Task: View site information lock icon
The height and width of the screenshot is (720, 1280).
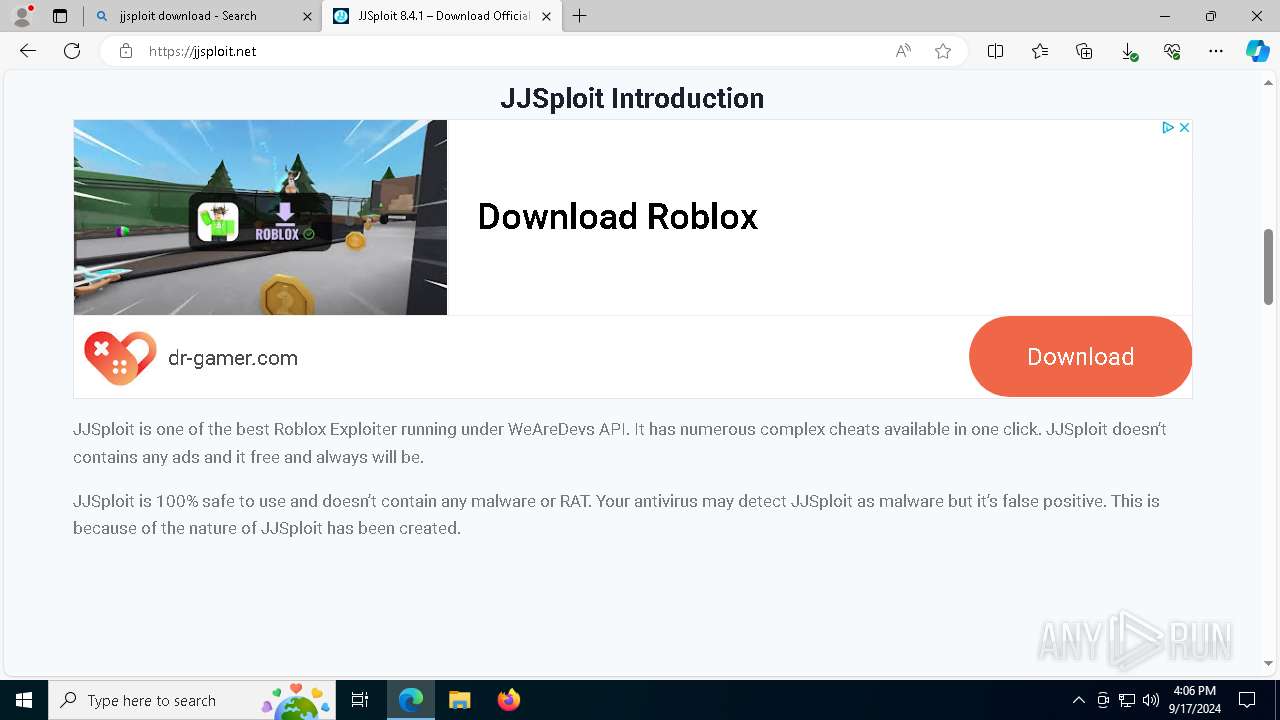Action: tap(126, 51)
